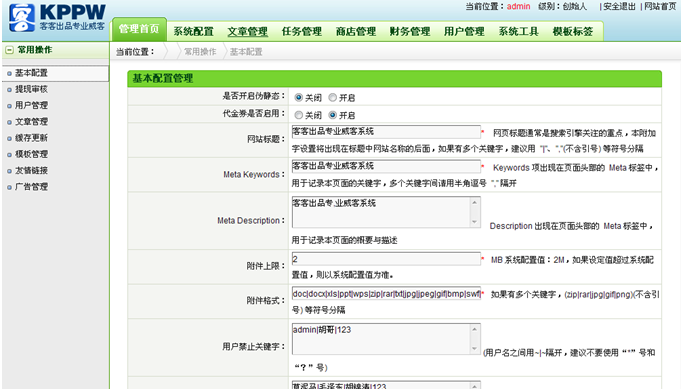Viewport: 681px width, 389px height.
Task: Click the KPPW logo icon
Action: (22, 18)
